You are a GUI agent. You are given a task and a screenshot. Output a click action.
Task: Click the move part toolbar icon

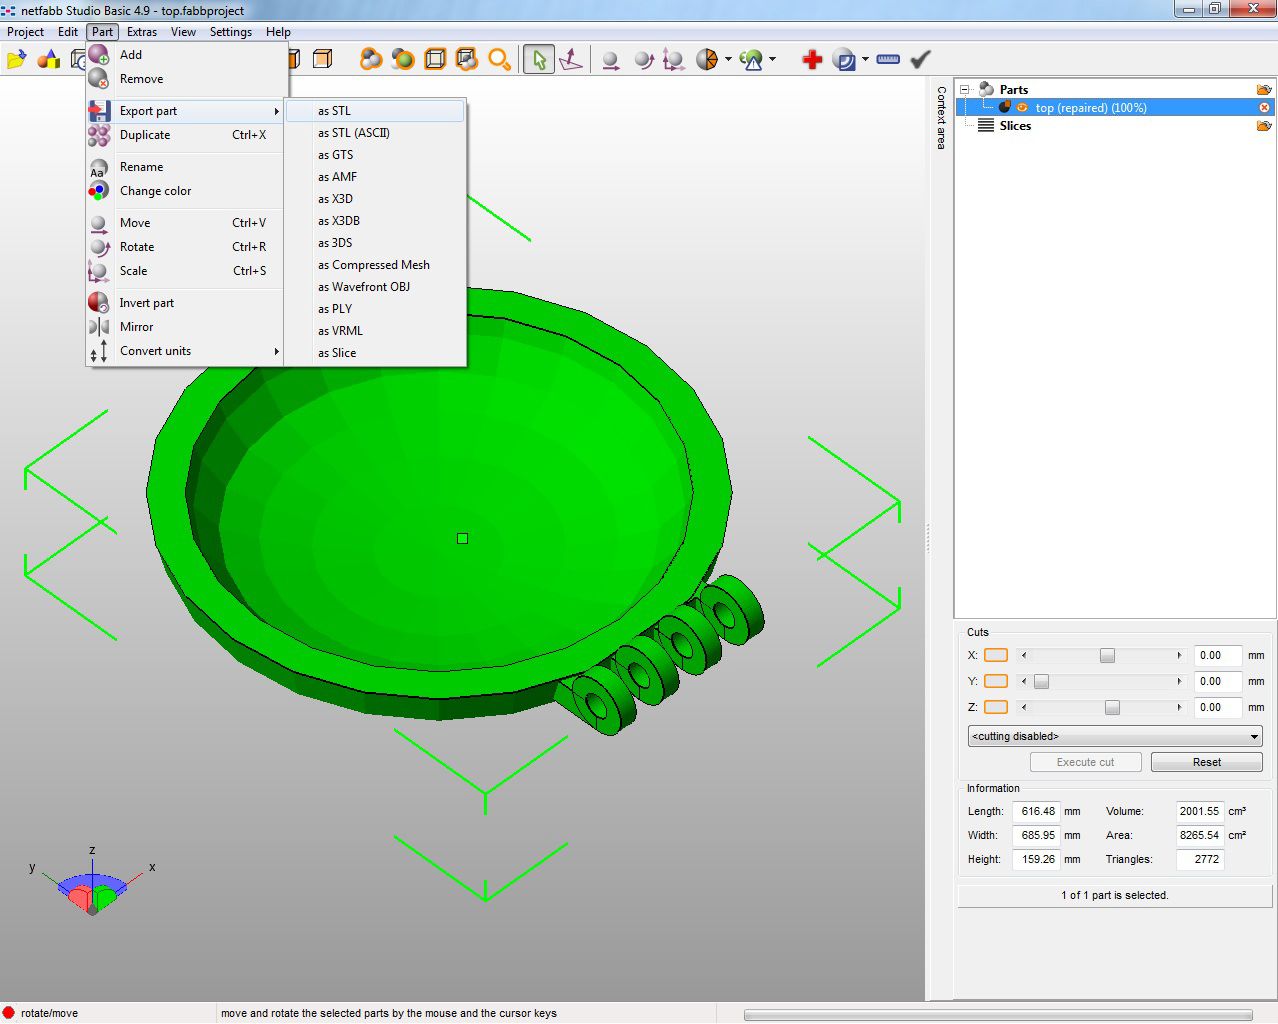click(610, 59)
